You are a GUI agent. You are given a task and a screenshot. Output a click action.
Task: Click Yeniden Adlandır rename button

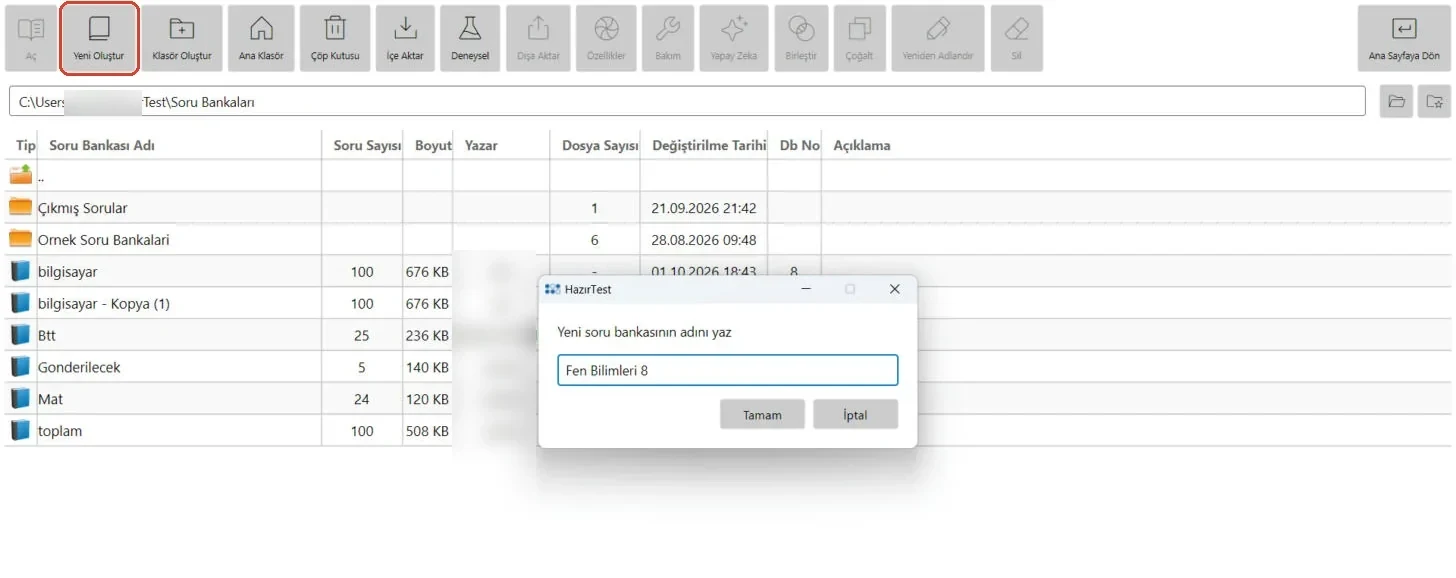point(938,38)
